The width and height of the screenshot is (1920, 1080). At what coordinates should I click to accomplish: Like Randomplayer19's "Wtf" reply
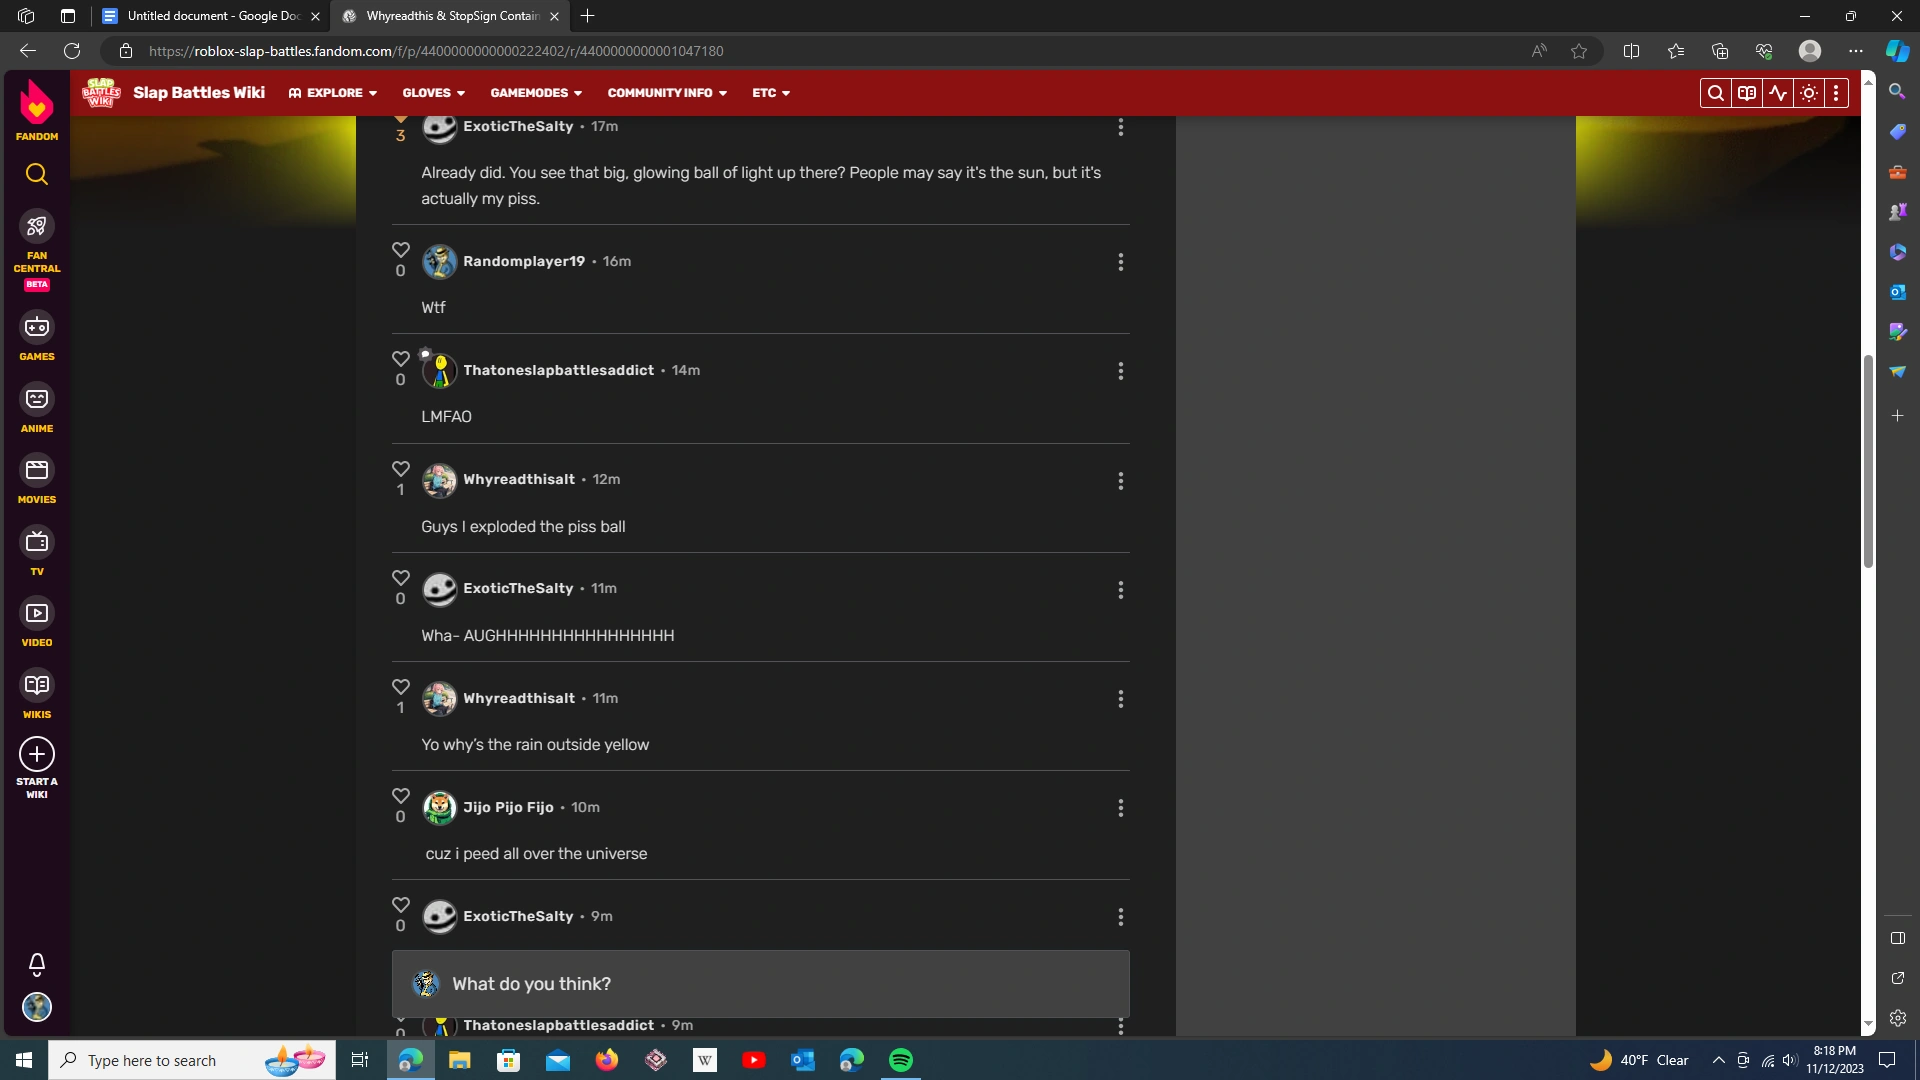[401, 250]
